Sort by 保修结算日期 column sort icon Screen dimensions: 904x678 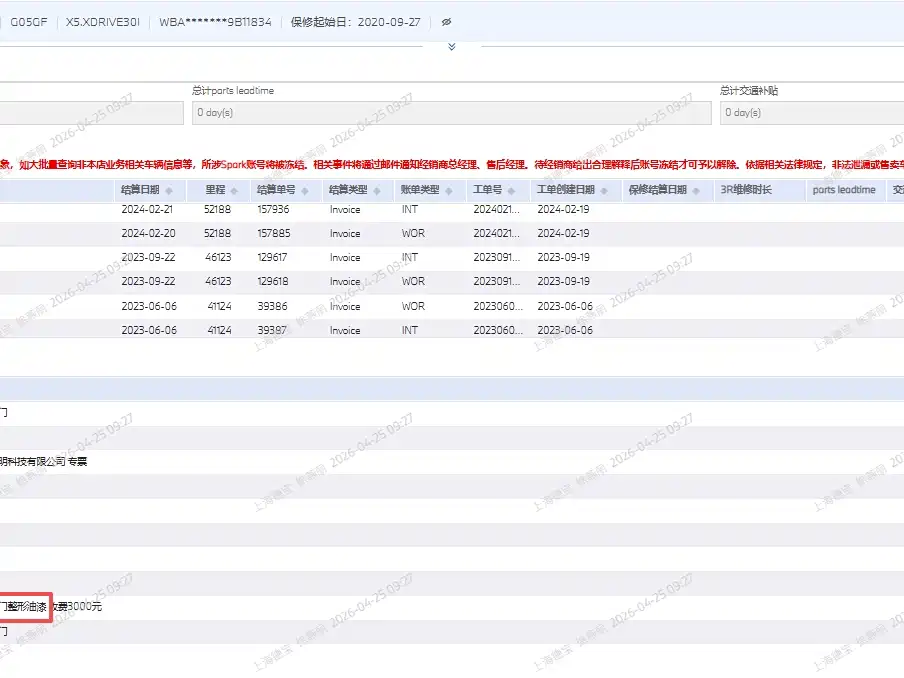696,190
